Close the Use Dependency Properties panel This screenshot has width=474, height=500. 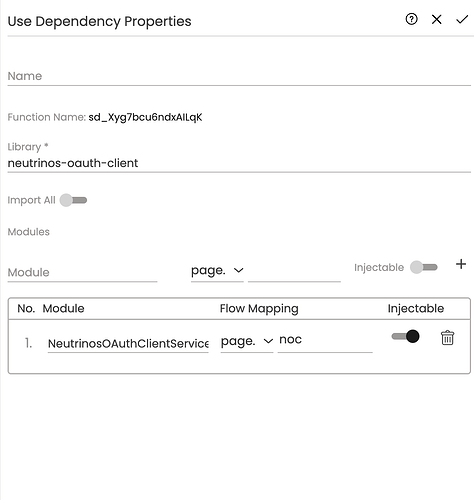[x=436, y=19]
